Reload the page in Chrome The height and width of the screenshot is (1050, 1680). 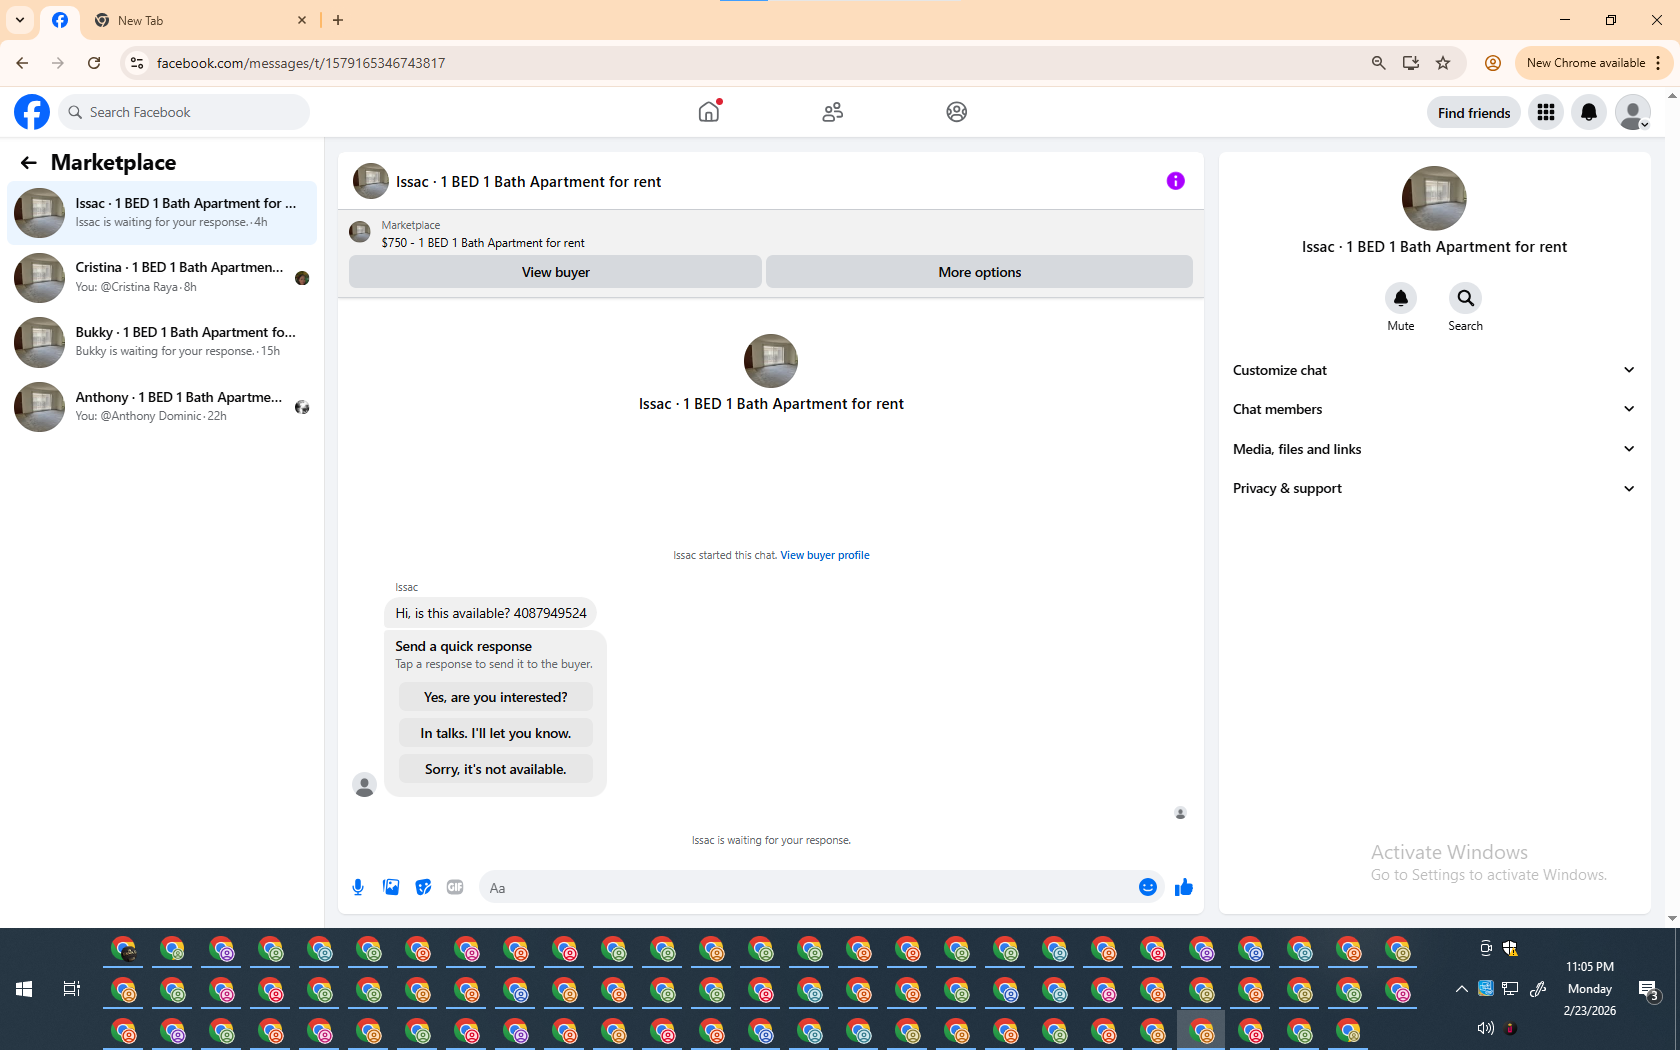coord(94,63)
